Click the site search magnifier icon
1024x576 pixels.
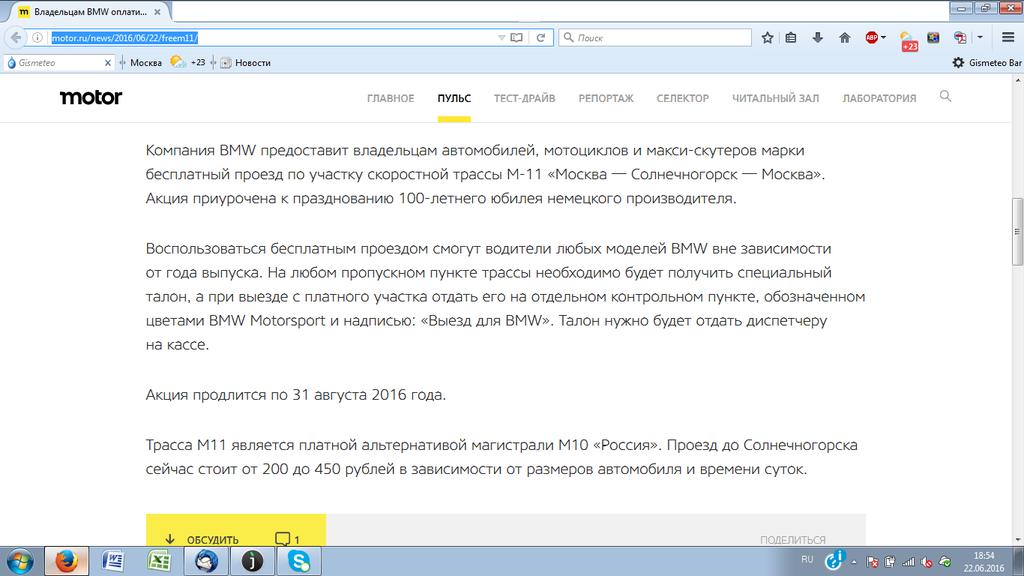pos(946,97)
